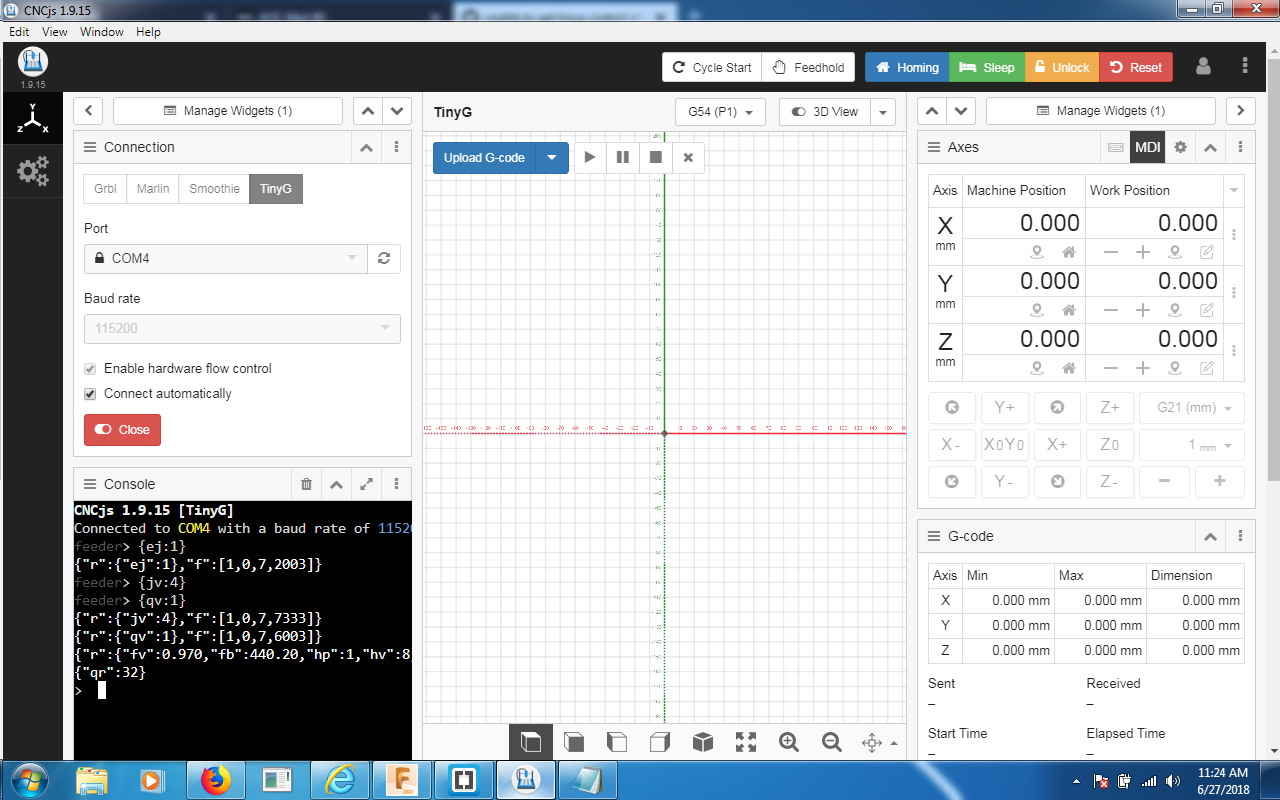Pause the G-code run

(623, 157)
